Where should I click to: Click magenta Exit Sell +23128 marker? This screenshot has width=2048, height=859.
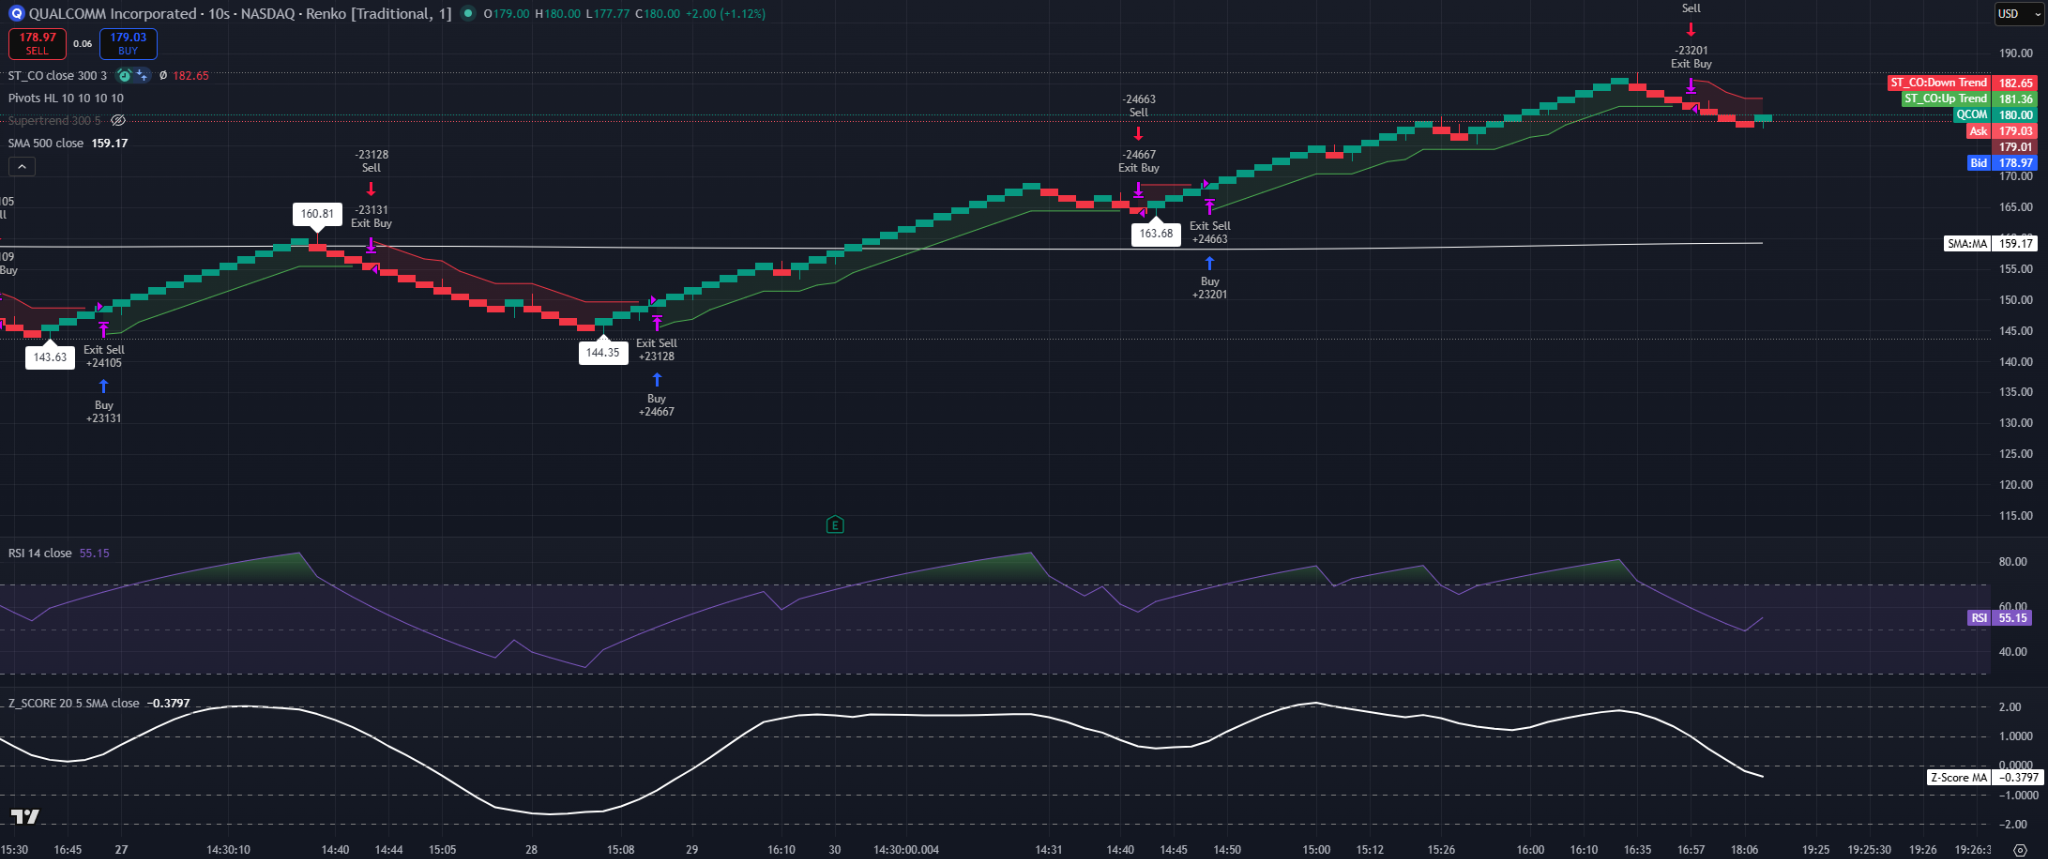coord(657,323)
